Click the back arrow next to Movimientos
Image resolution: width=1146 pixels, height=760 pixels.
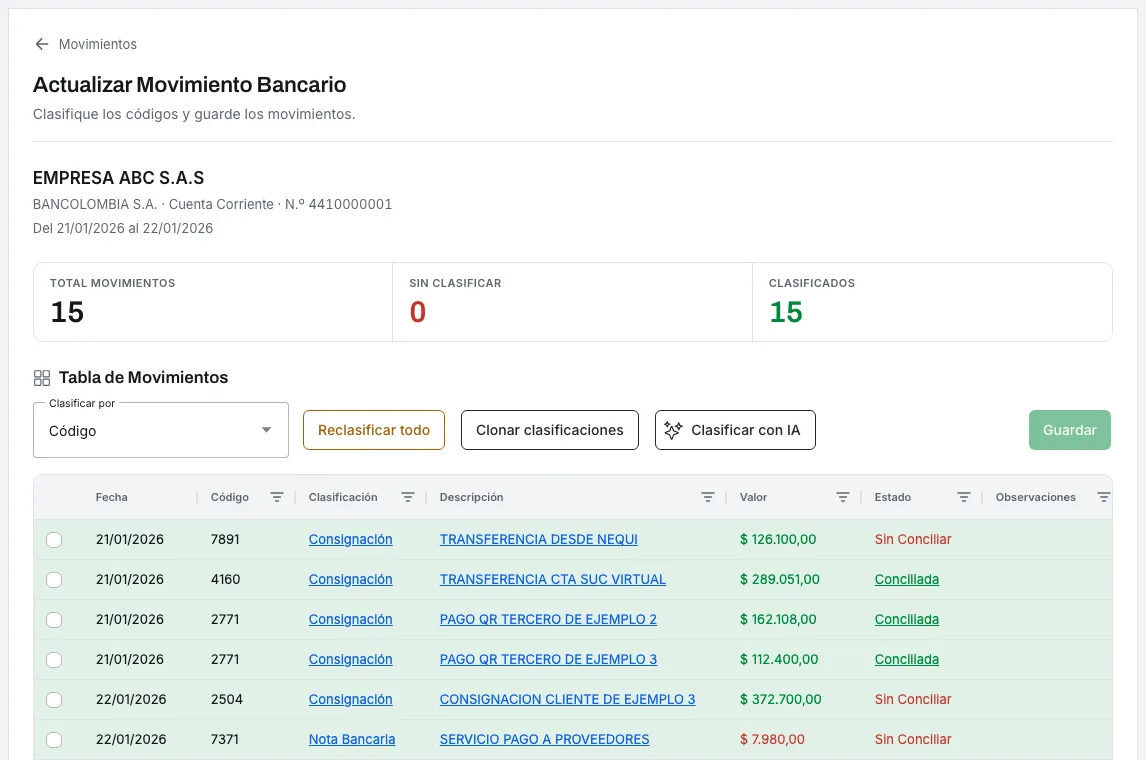pos(42,45)
